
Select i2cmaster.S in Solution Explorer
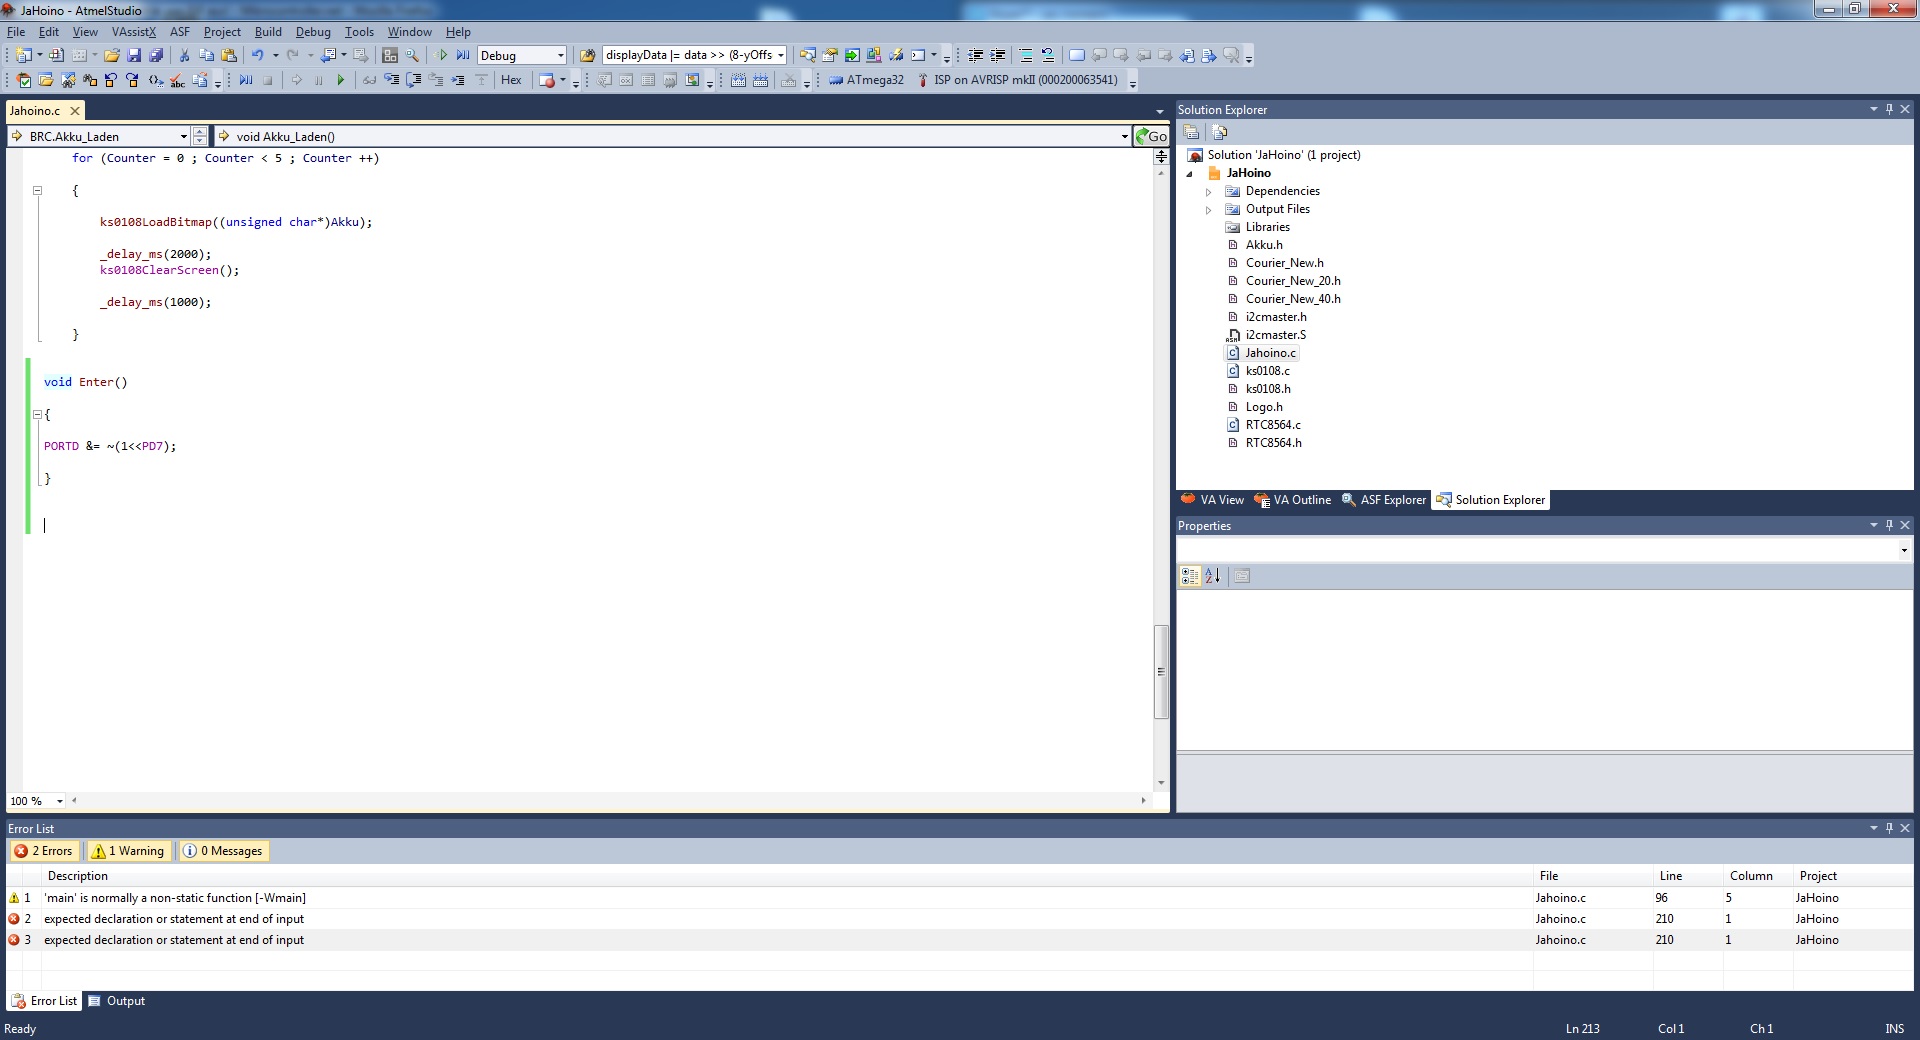click(x=1275, y=335)
